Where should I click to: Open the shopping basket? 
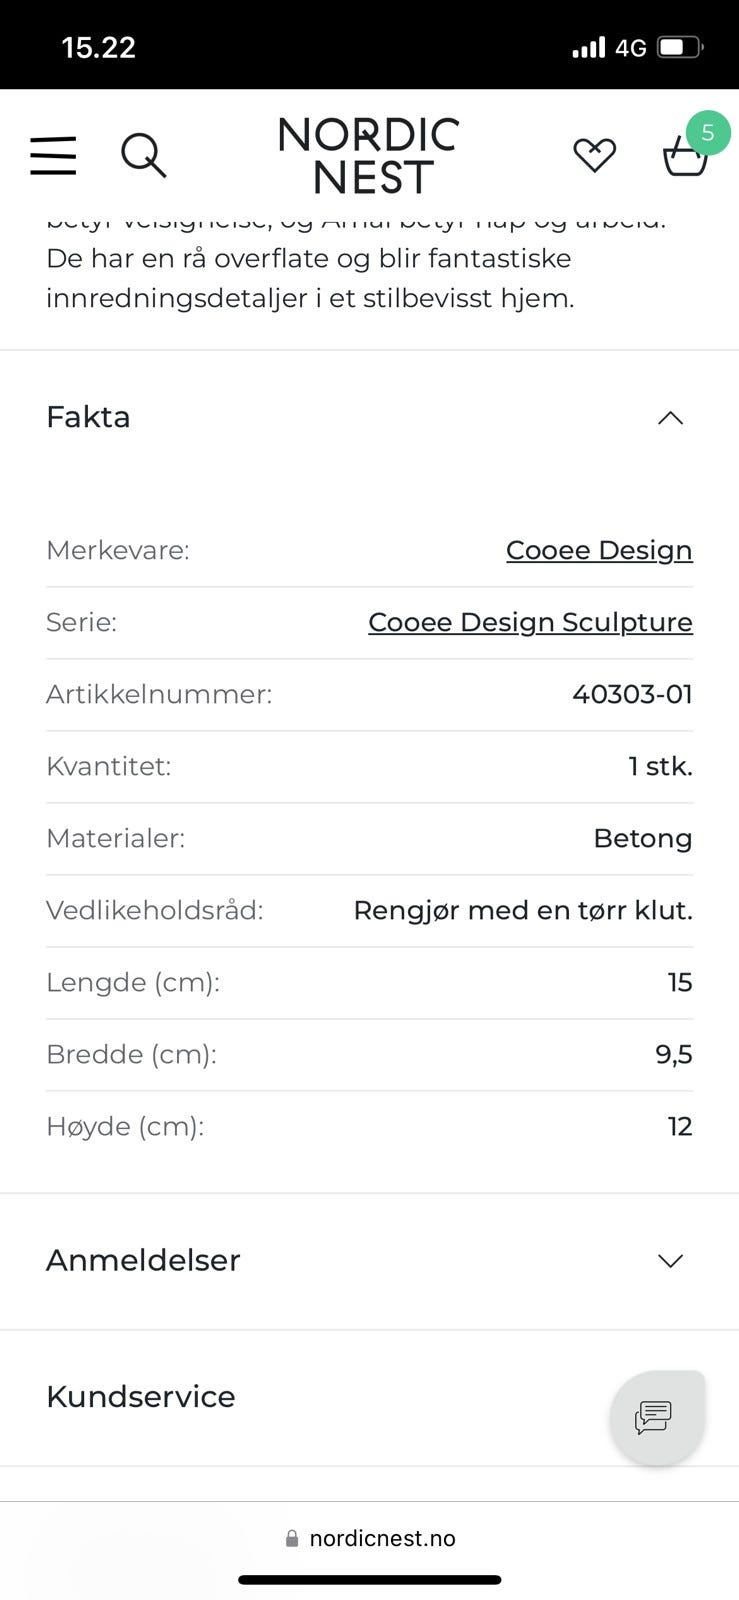point(684,160)
